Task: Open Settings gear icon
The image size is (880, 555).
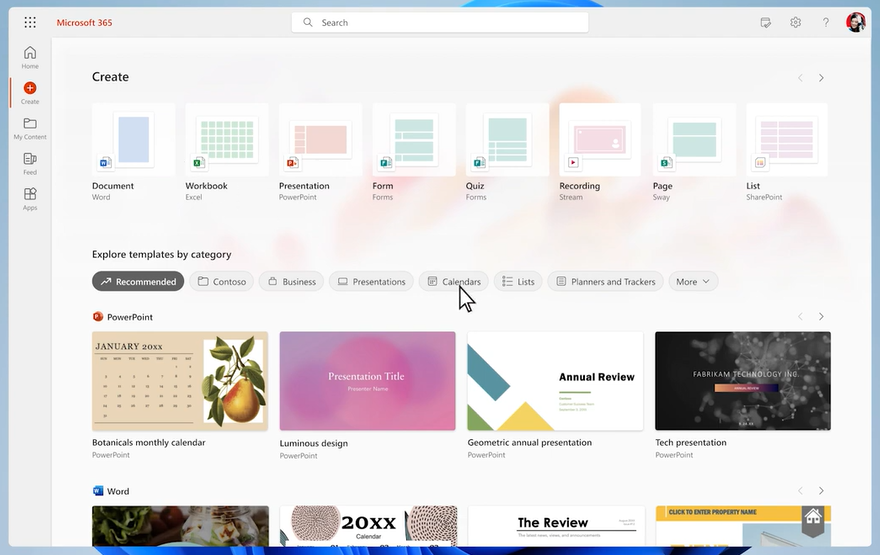Action: (x=795, y=22)
